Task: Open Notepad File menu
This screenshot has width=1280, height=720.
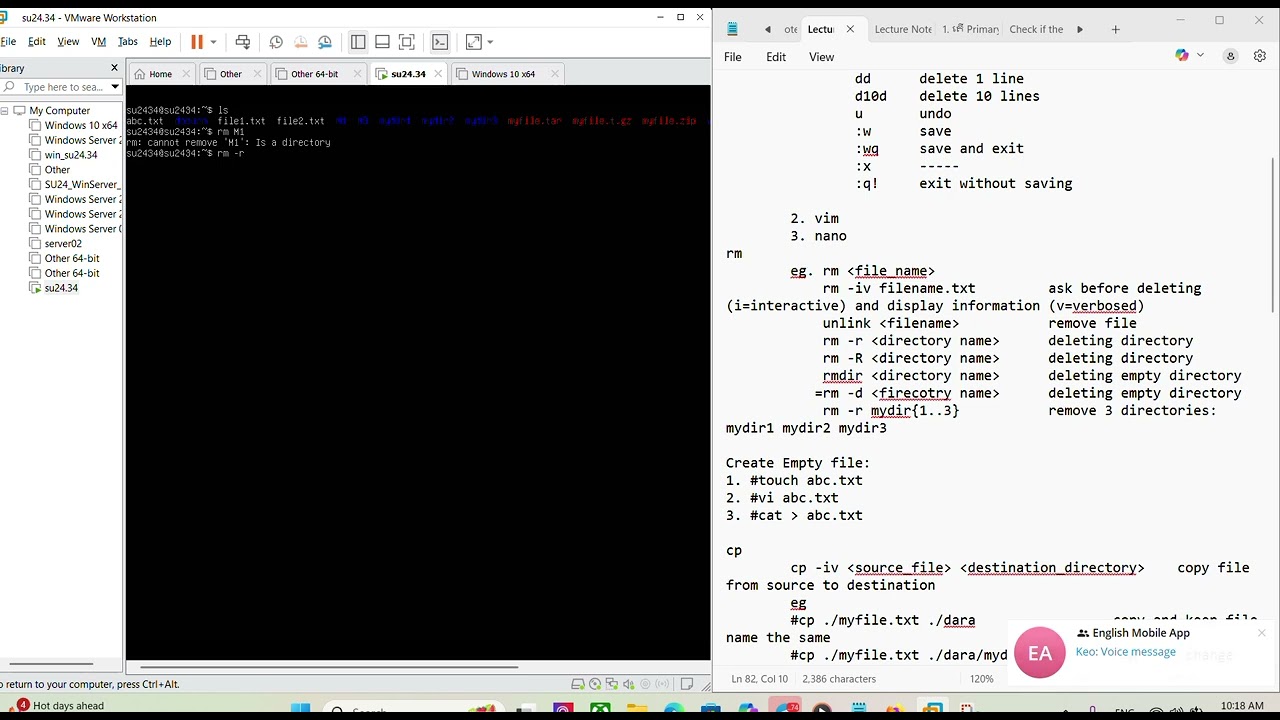Action: [x=733, y=57]
